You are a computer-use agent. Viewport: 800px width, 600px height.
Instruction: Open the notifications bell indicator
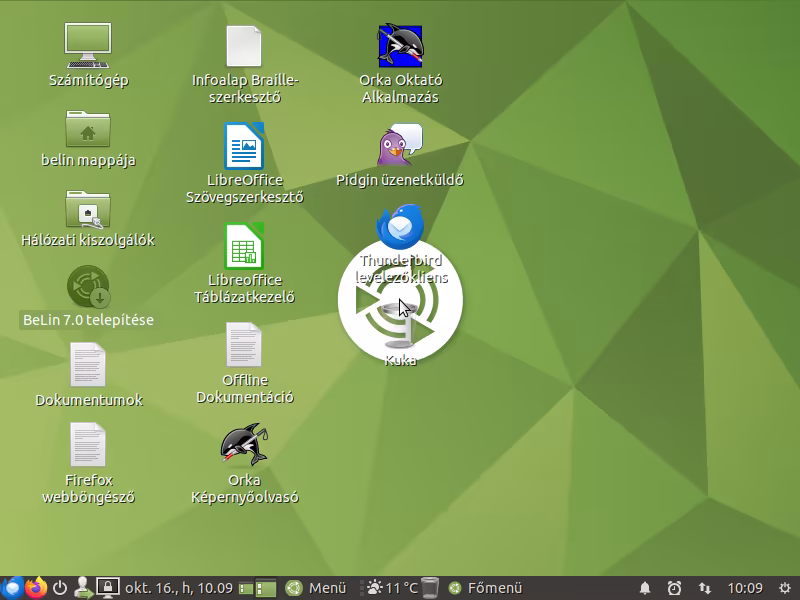(645, 588)
